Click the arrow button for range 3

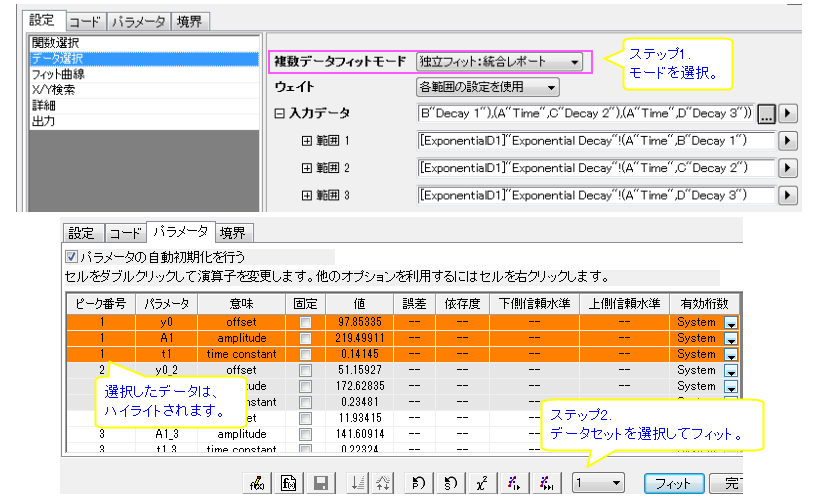pos(788,195)
